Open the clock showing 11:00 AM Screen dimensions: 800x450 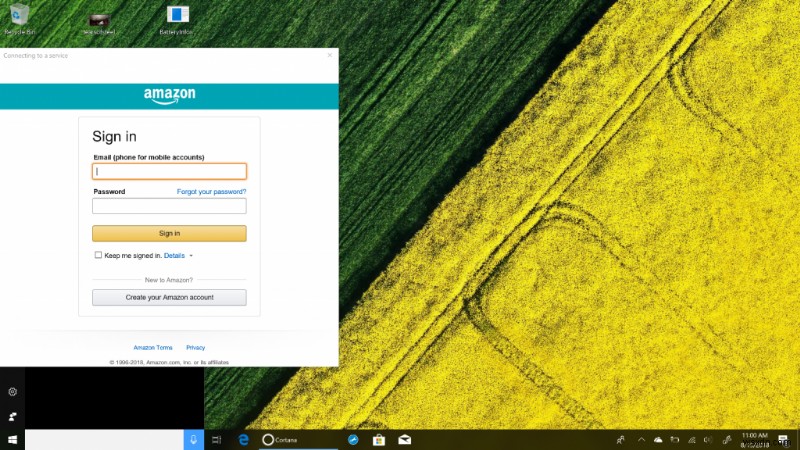click(x=755, y=440)
